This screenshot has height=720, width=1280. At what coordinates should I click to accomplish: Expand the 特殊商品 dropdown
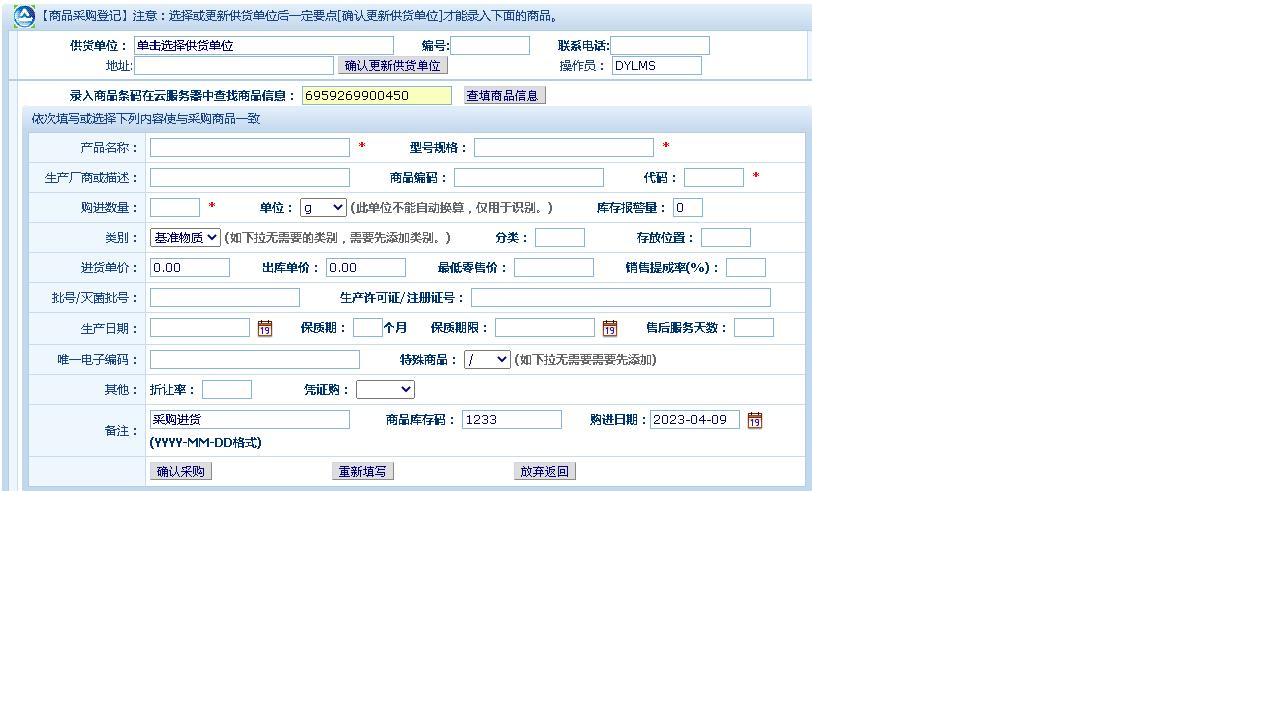[486, 359]
